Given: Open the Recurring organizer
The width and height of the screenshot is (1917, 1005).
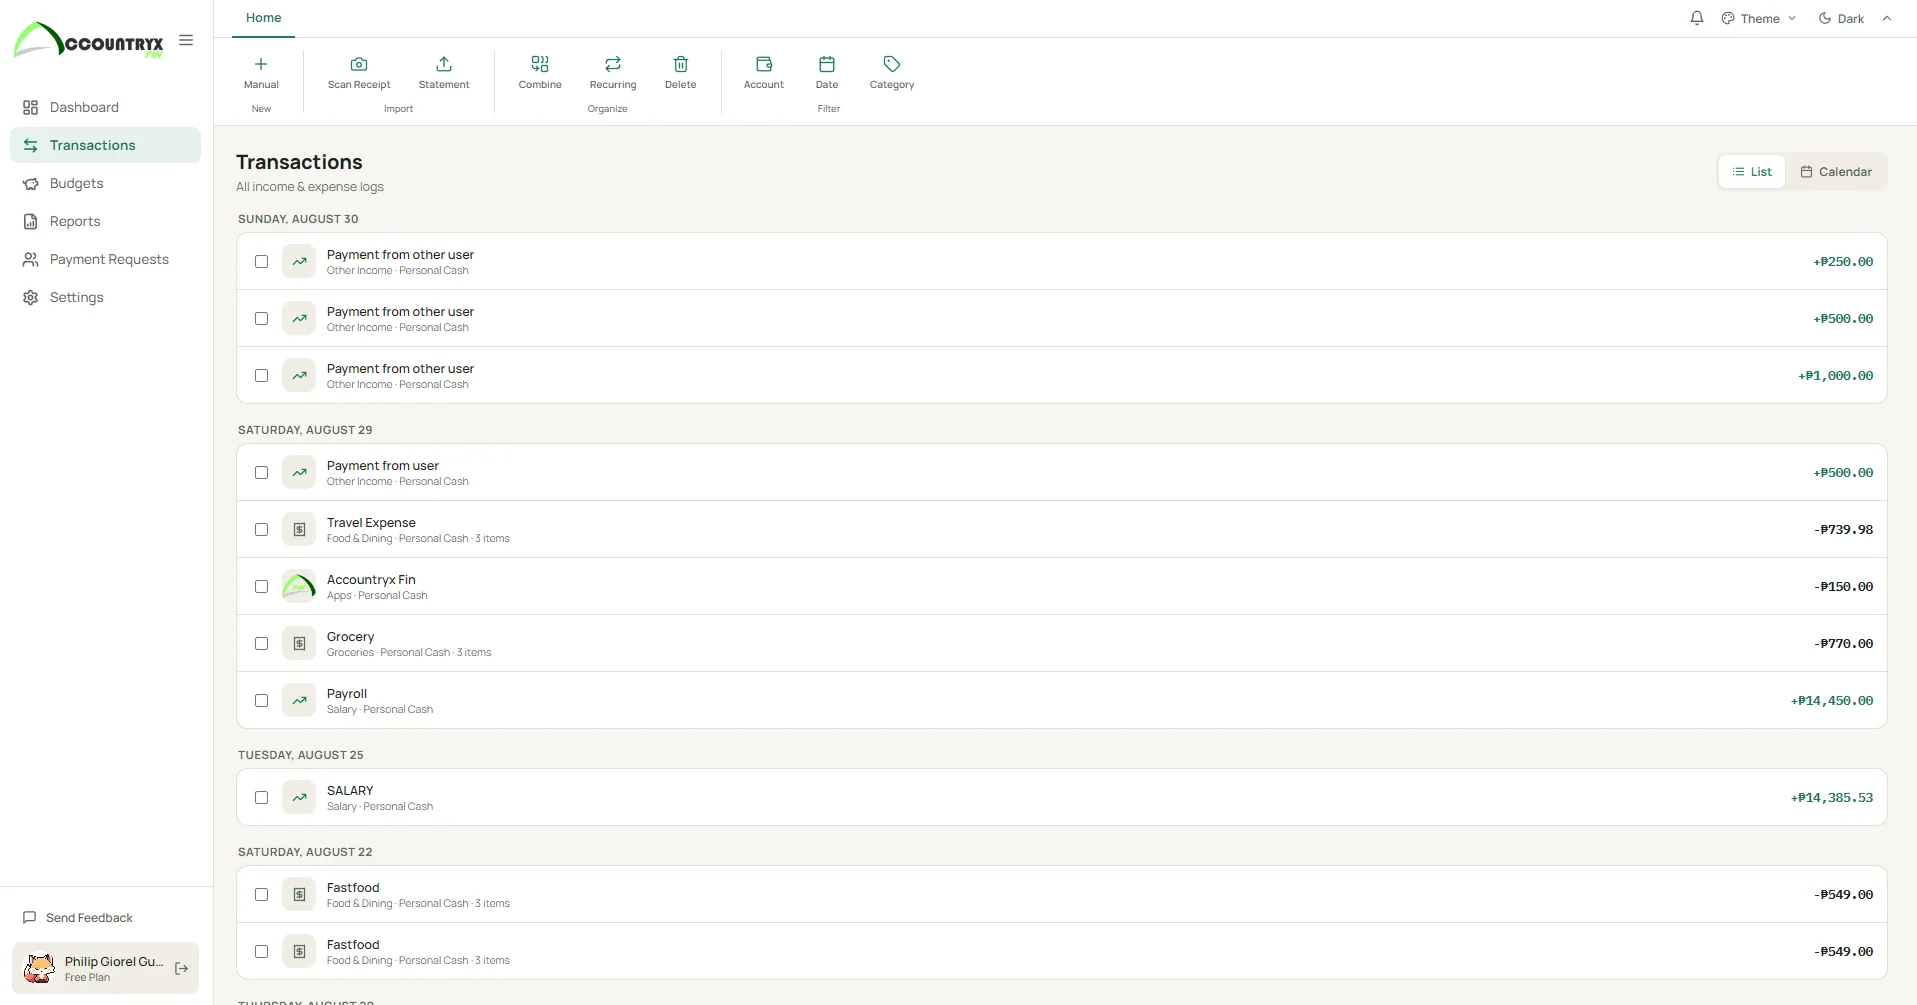Looking at the screenshot, I should coord(613,73).
